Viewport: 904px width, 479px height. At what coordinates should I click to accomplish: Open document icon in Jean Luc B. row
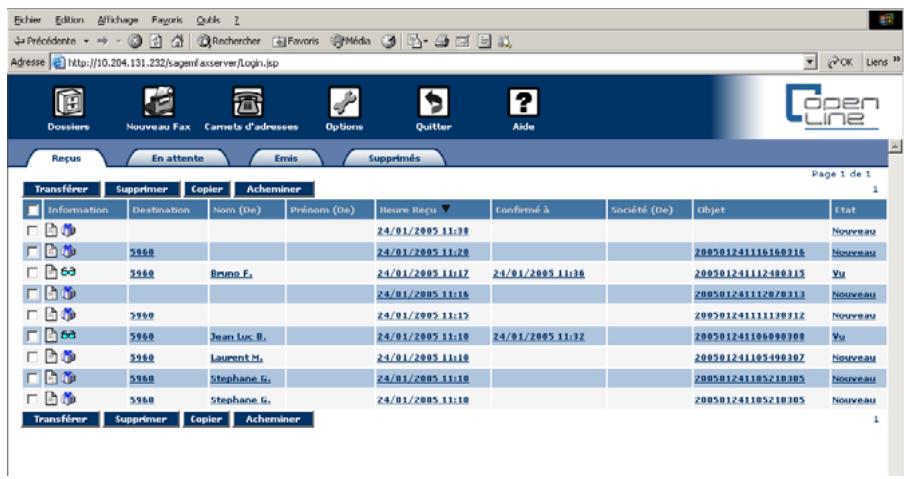(51, 335)
